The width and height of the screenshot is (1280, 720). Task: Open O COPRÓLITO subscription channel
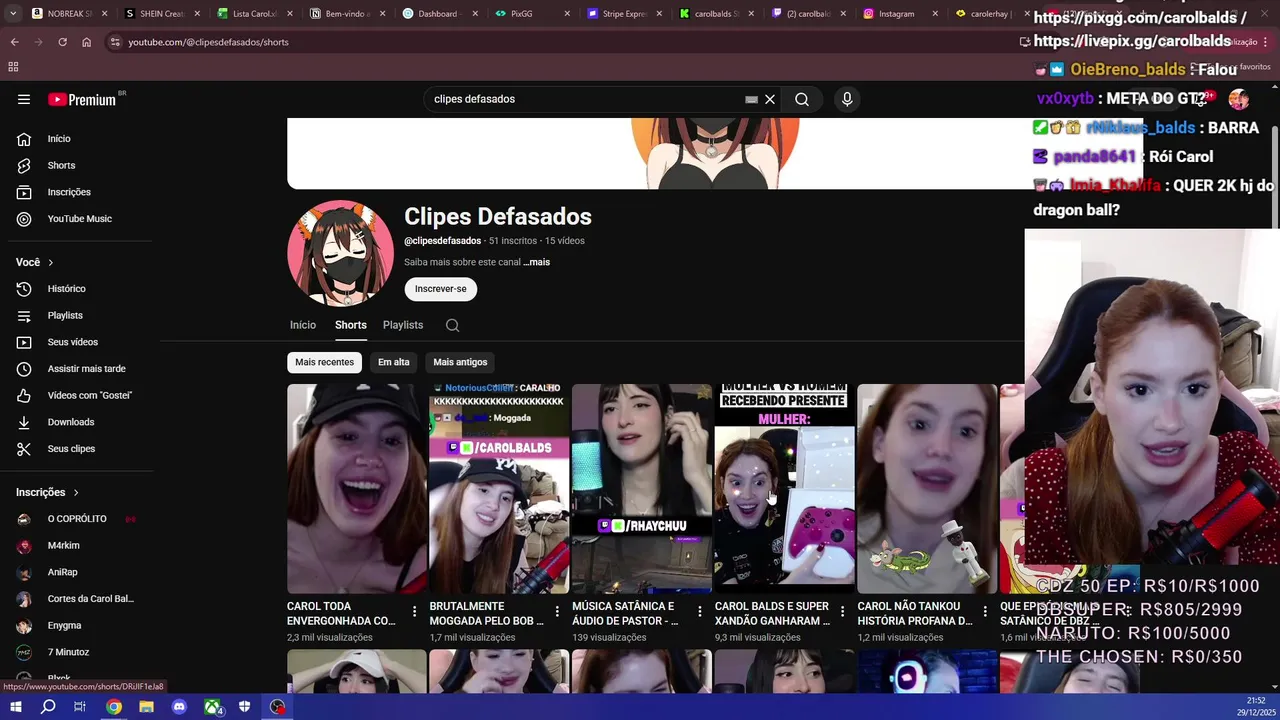76,519
